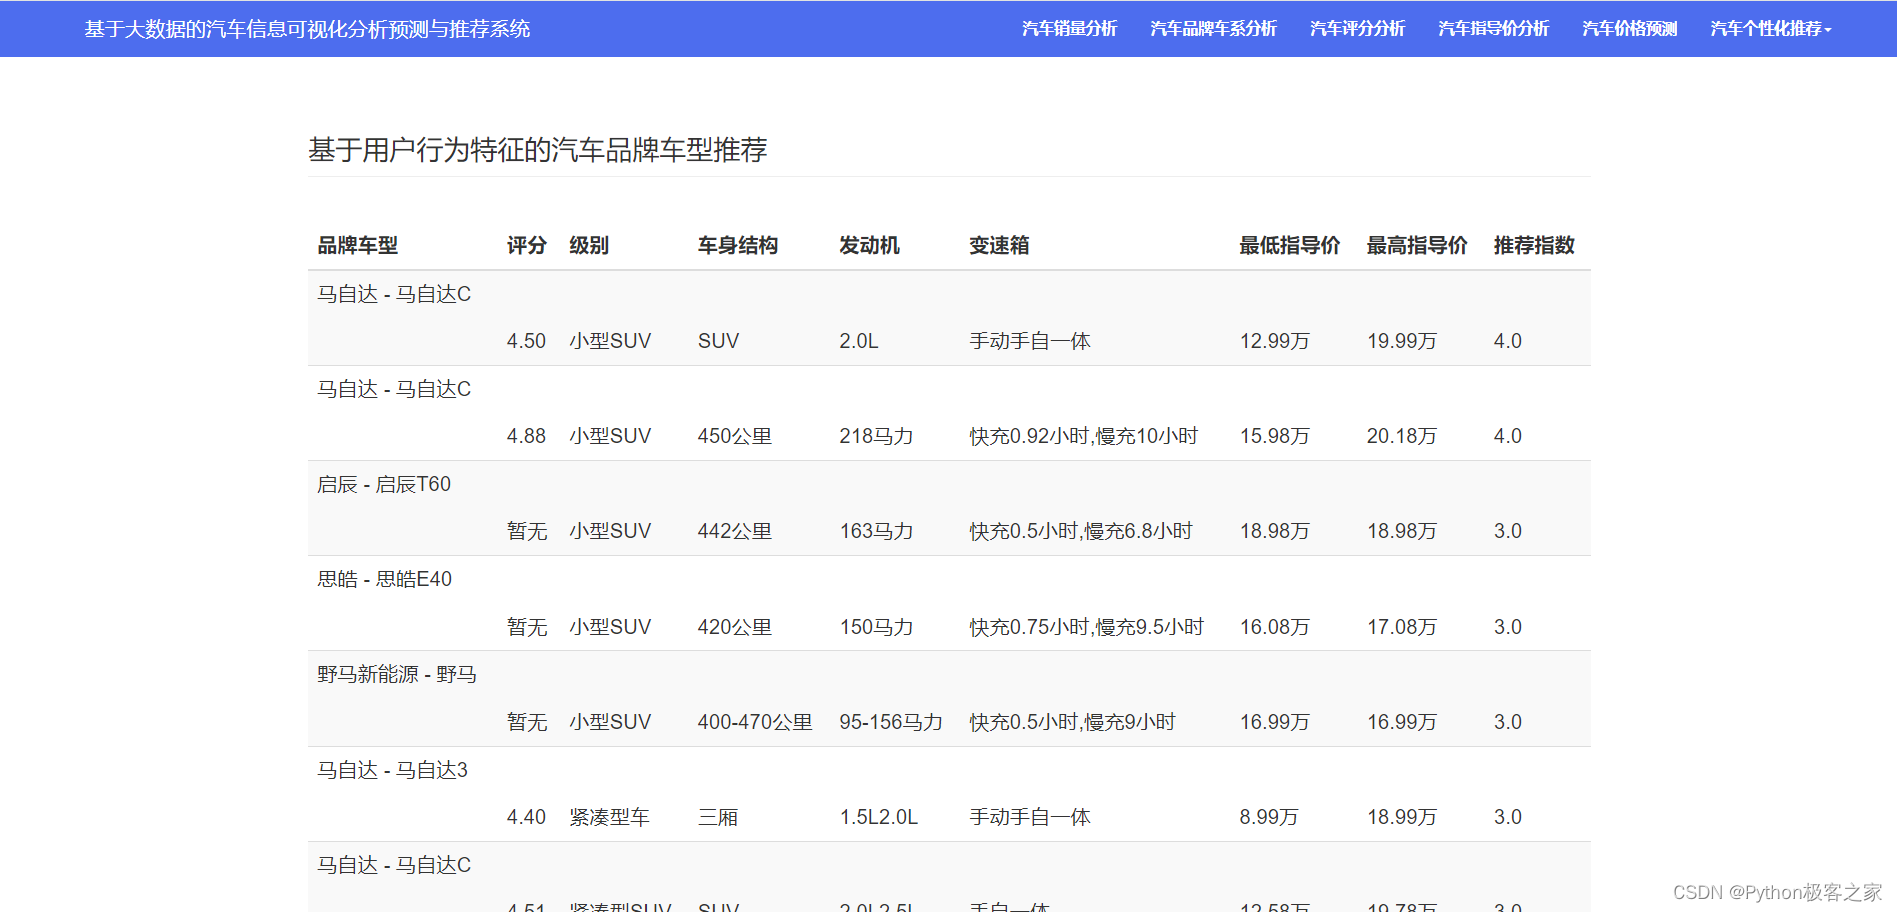Click the 1.5L2.0L engine cell
The image size is (1897, 912).
pos(879,817)
